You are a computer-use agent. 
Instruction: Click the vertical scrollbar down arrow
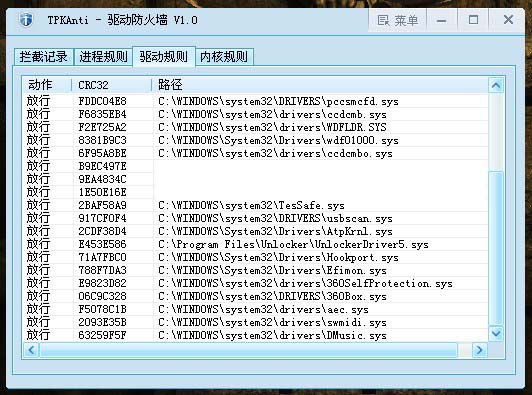496,334
